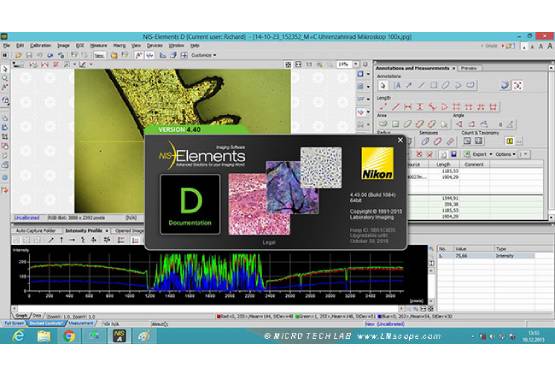Click the red X delete icon
Viewport: 555px width, 377px height.
click(x=430, y=154)
